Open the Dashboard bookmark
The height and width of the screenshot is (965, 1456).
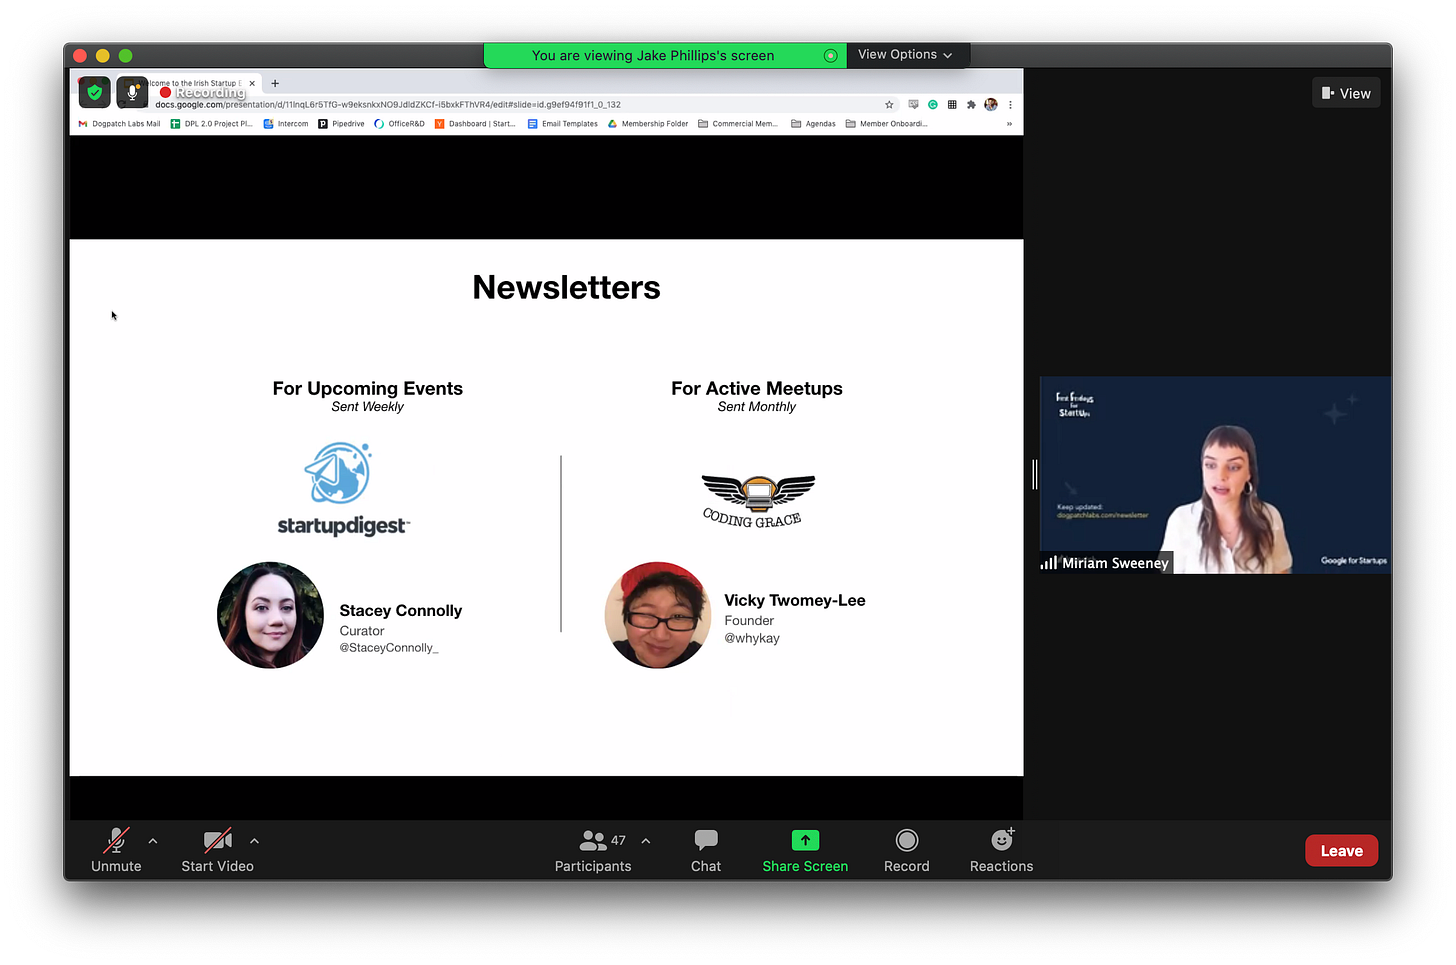(x=475, y=124)
